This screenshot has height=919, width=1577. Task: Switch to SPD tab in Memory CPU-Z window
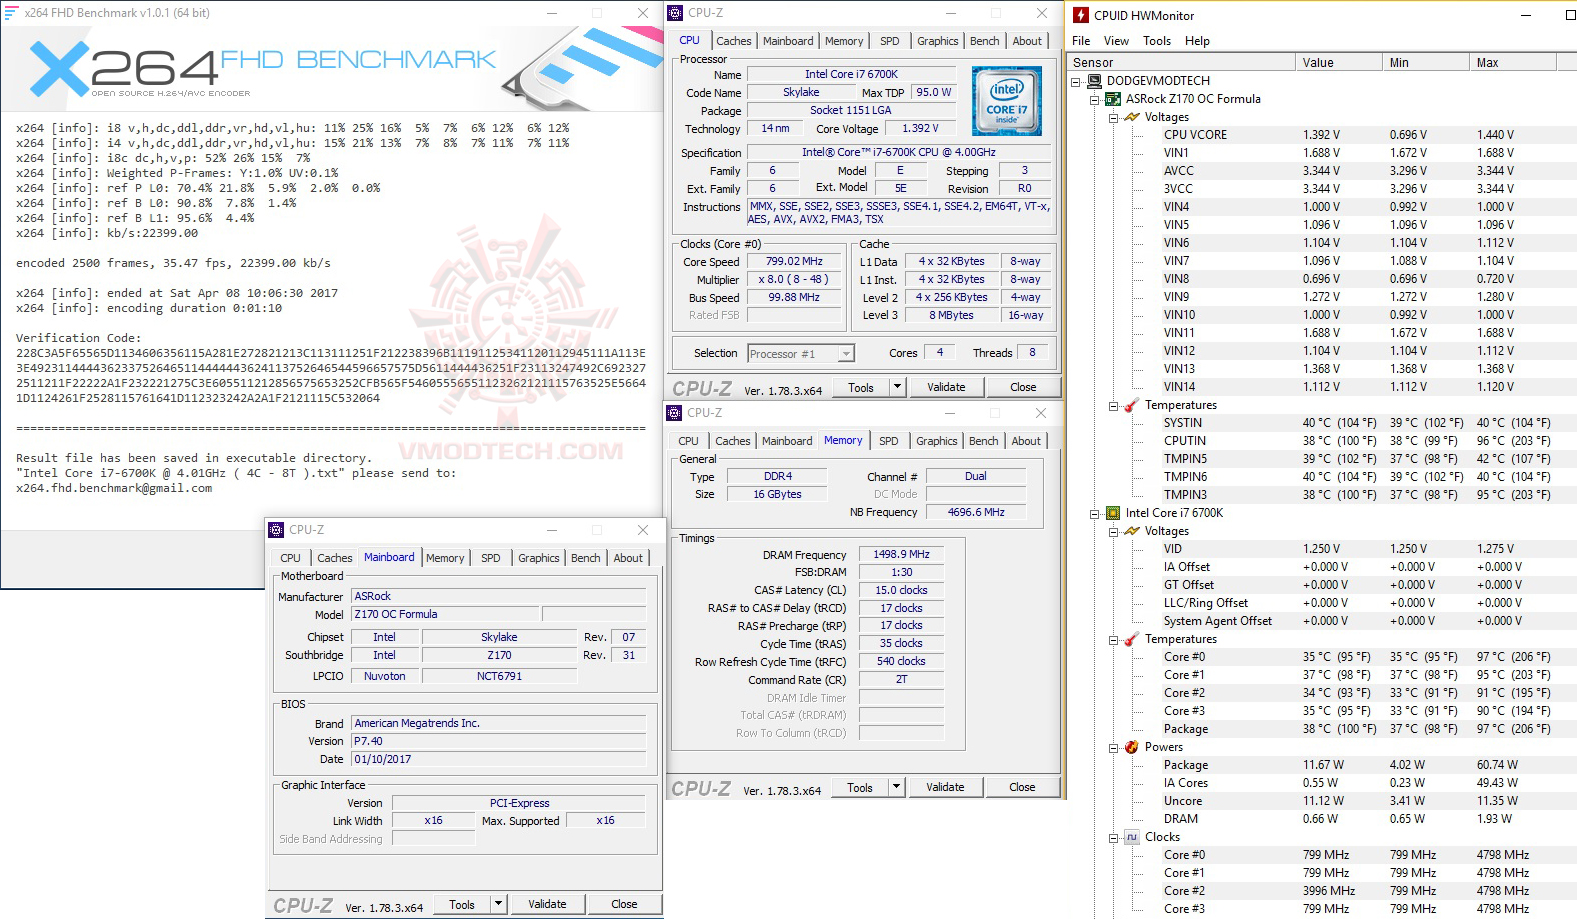click(888, 441)
